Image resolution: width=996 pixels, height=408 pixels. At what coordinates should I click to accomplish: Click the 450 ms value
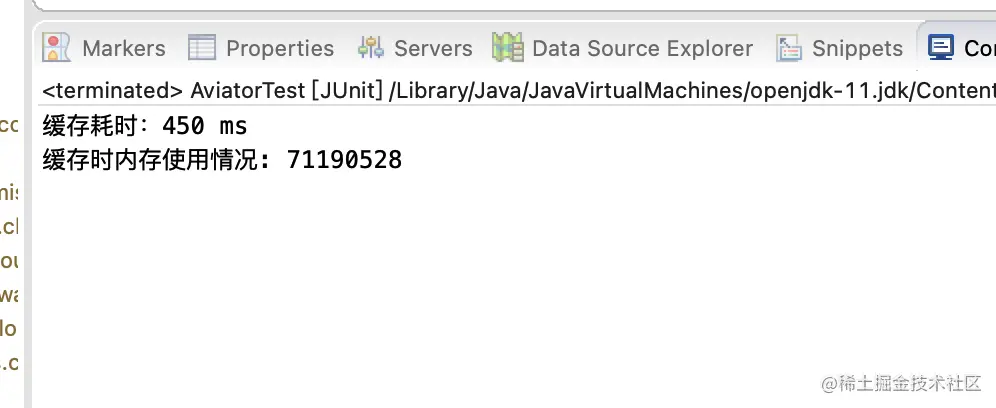tap(204, 127)
